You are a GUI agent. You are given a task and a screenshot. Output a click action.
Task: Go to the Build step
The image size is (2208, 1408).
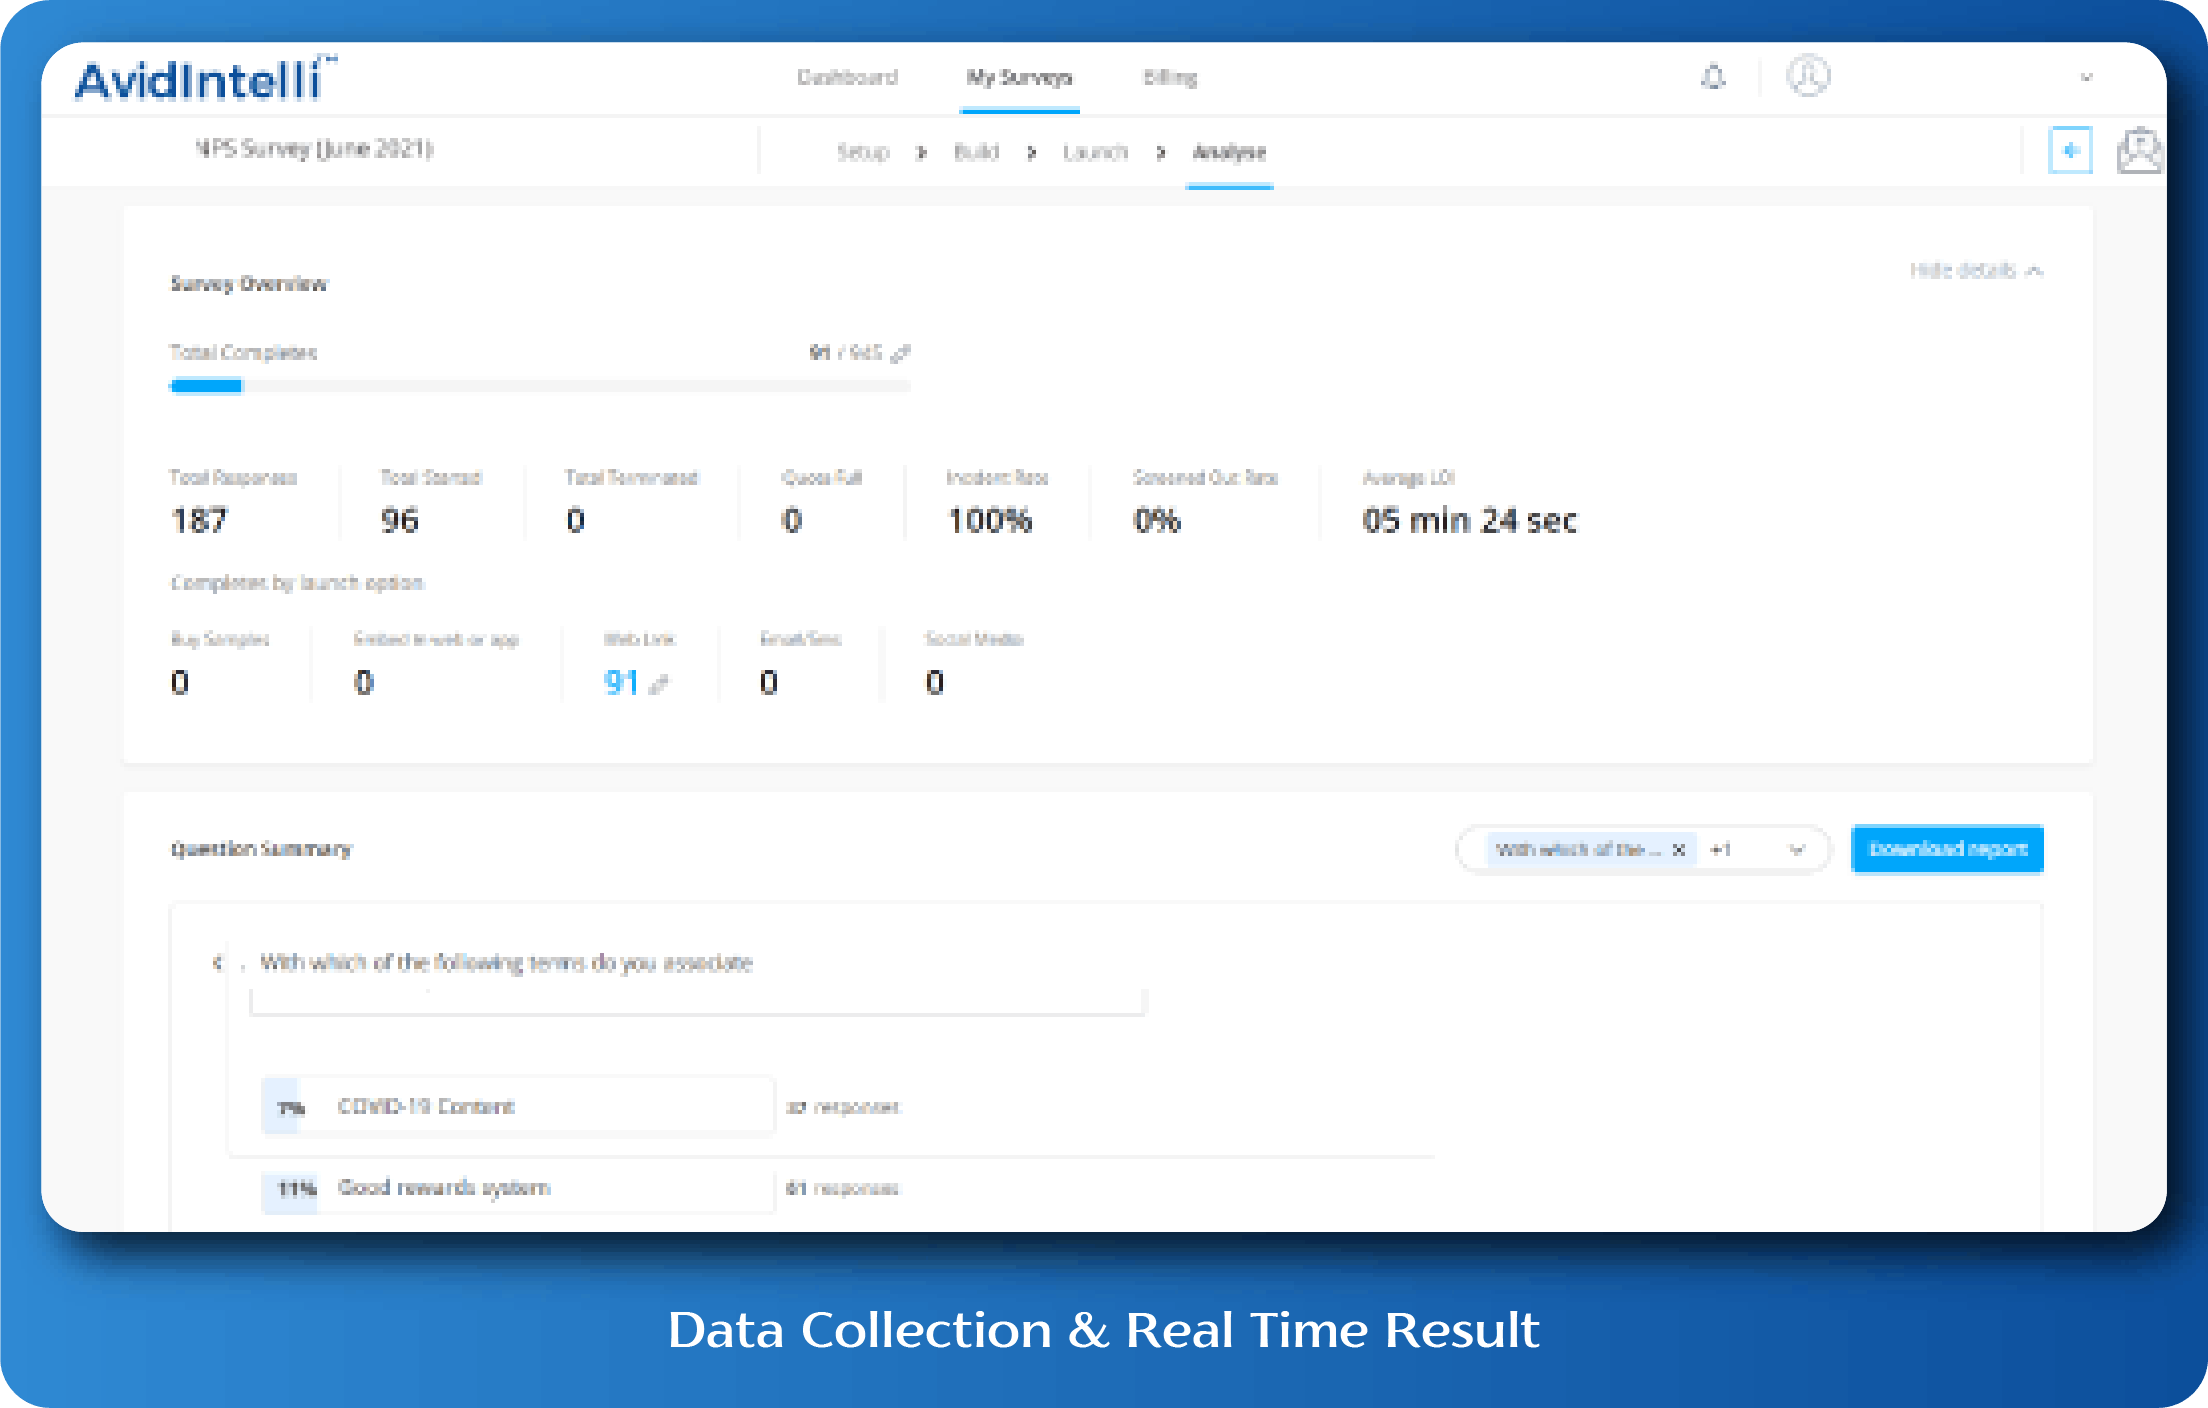click(976, 152)
